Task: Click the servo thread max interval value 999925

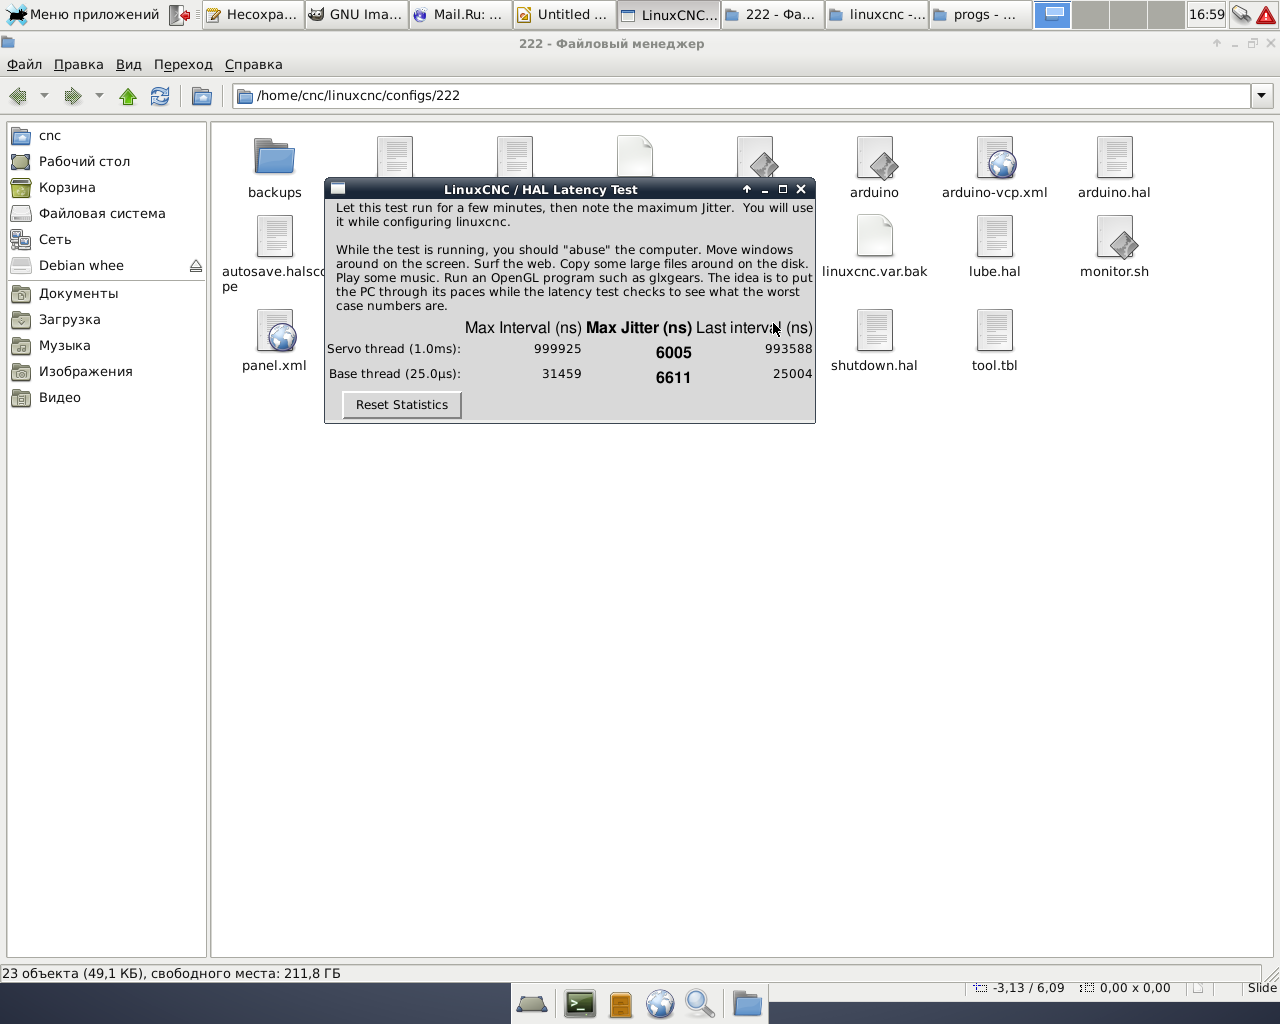Action: pos(558,349)
